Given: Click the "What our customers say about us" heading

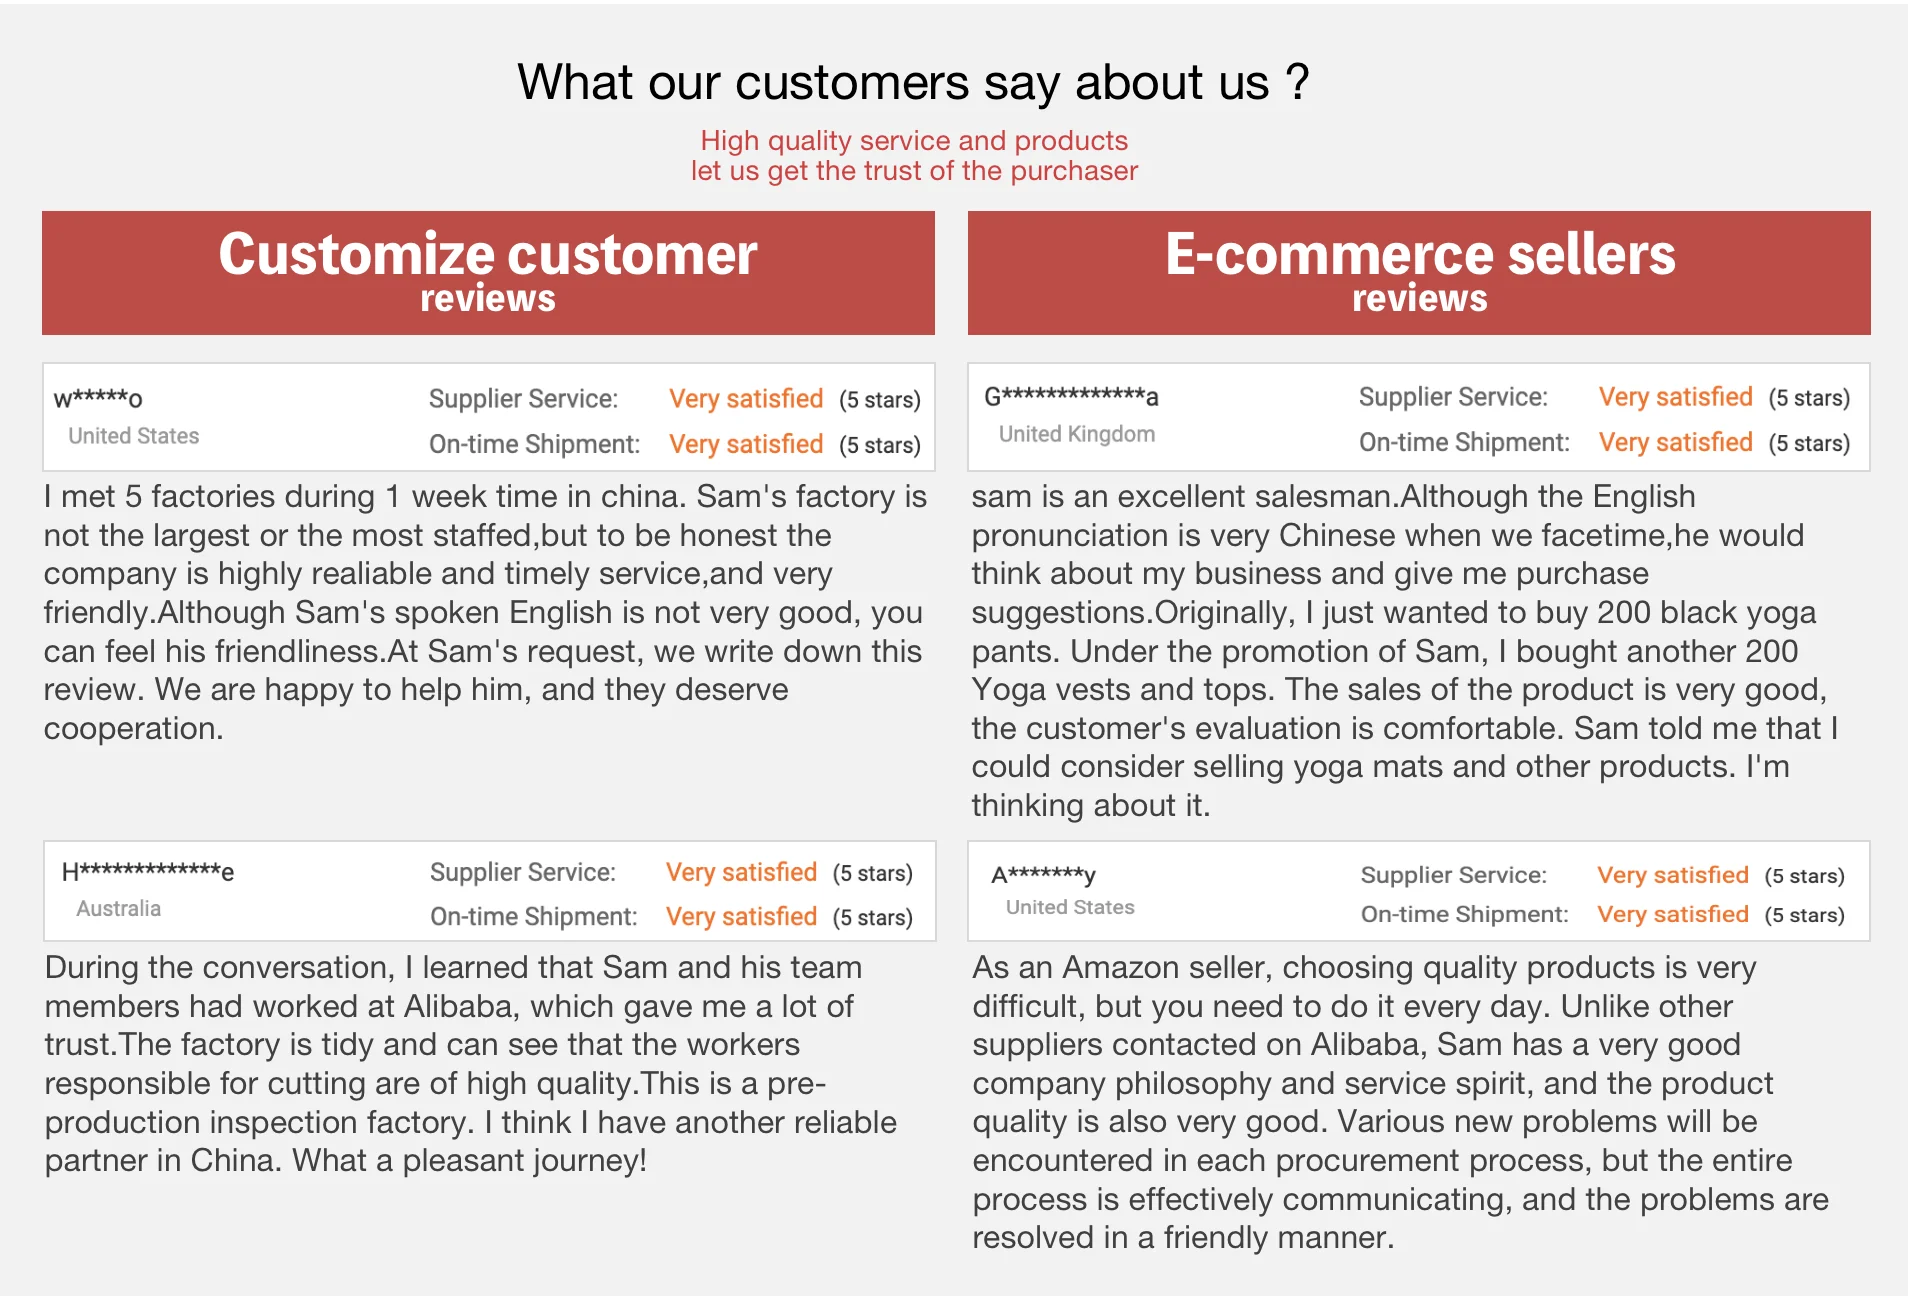Looking at the screenshot, I should coord(913,82).
